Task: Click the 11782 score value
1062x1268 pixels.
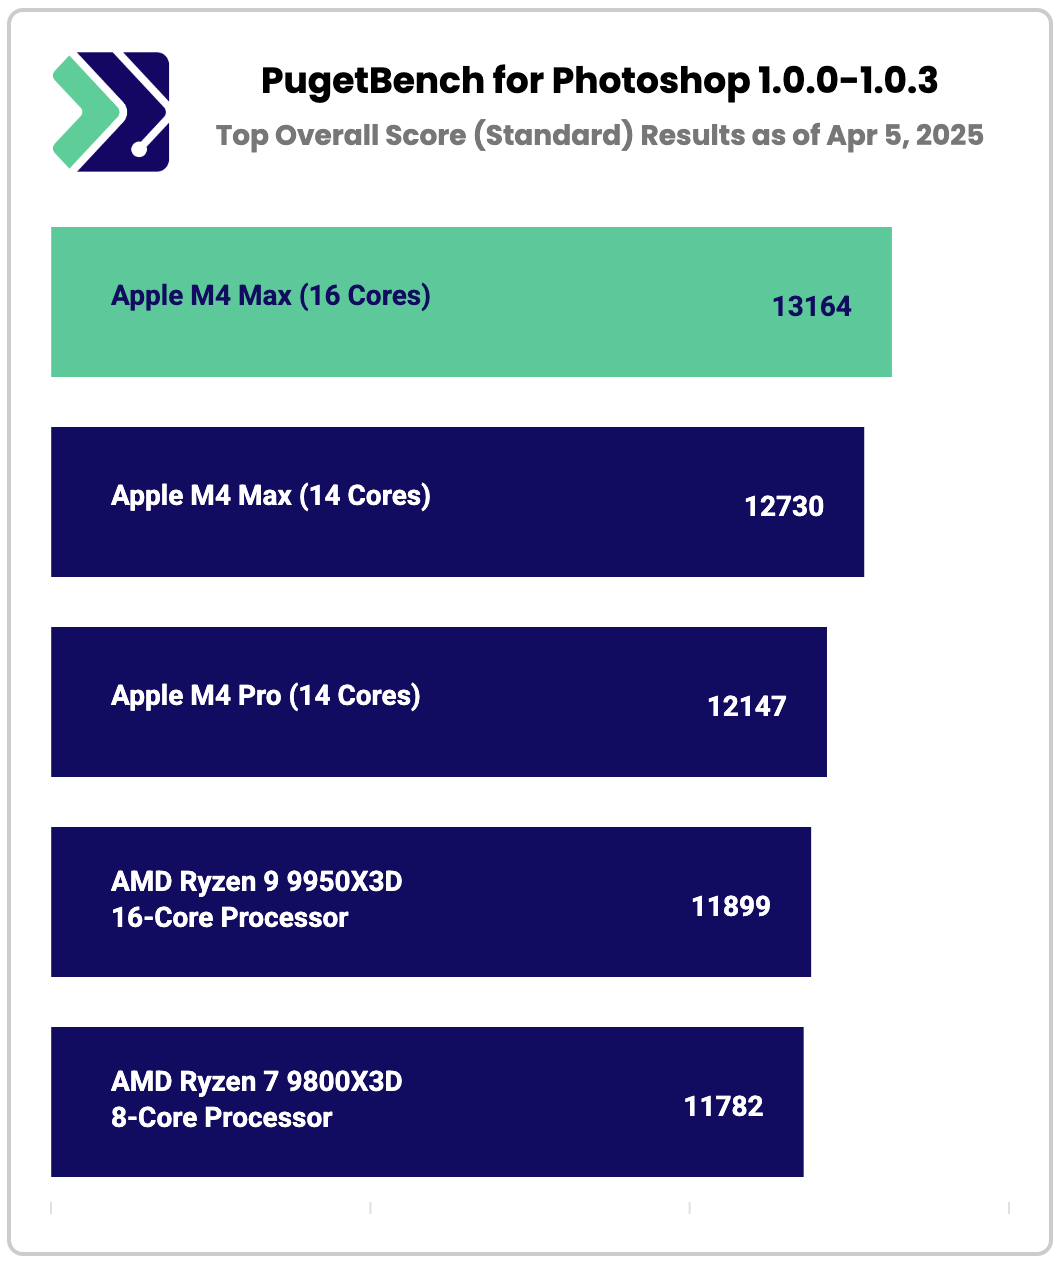Action: (x=724, y=1106)
